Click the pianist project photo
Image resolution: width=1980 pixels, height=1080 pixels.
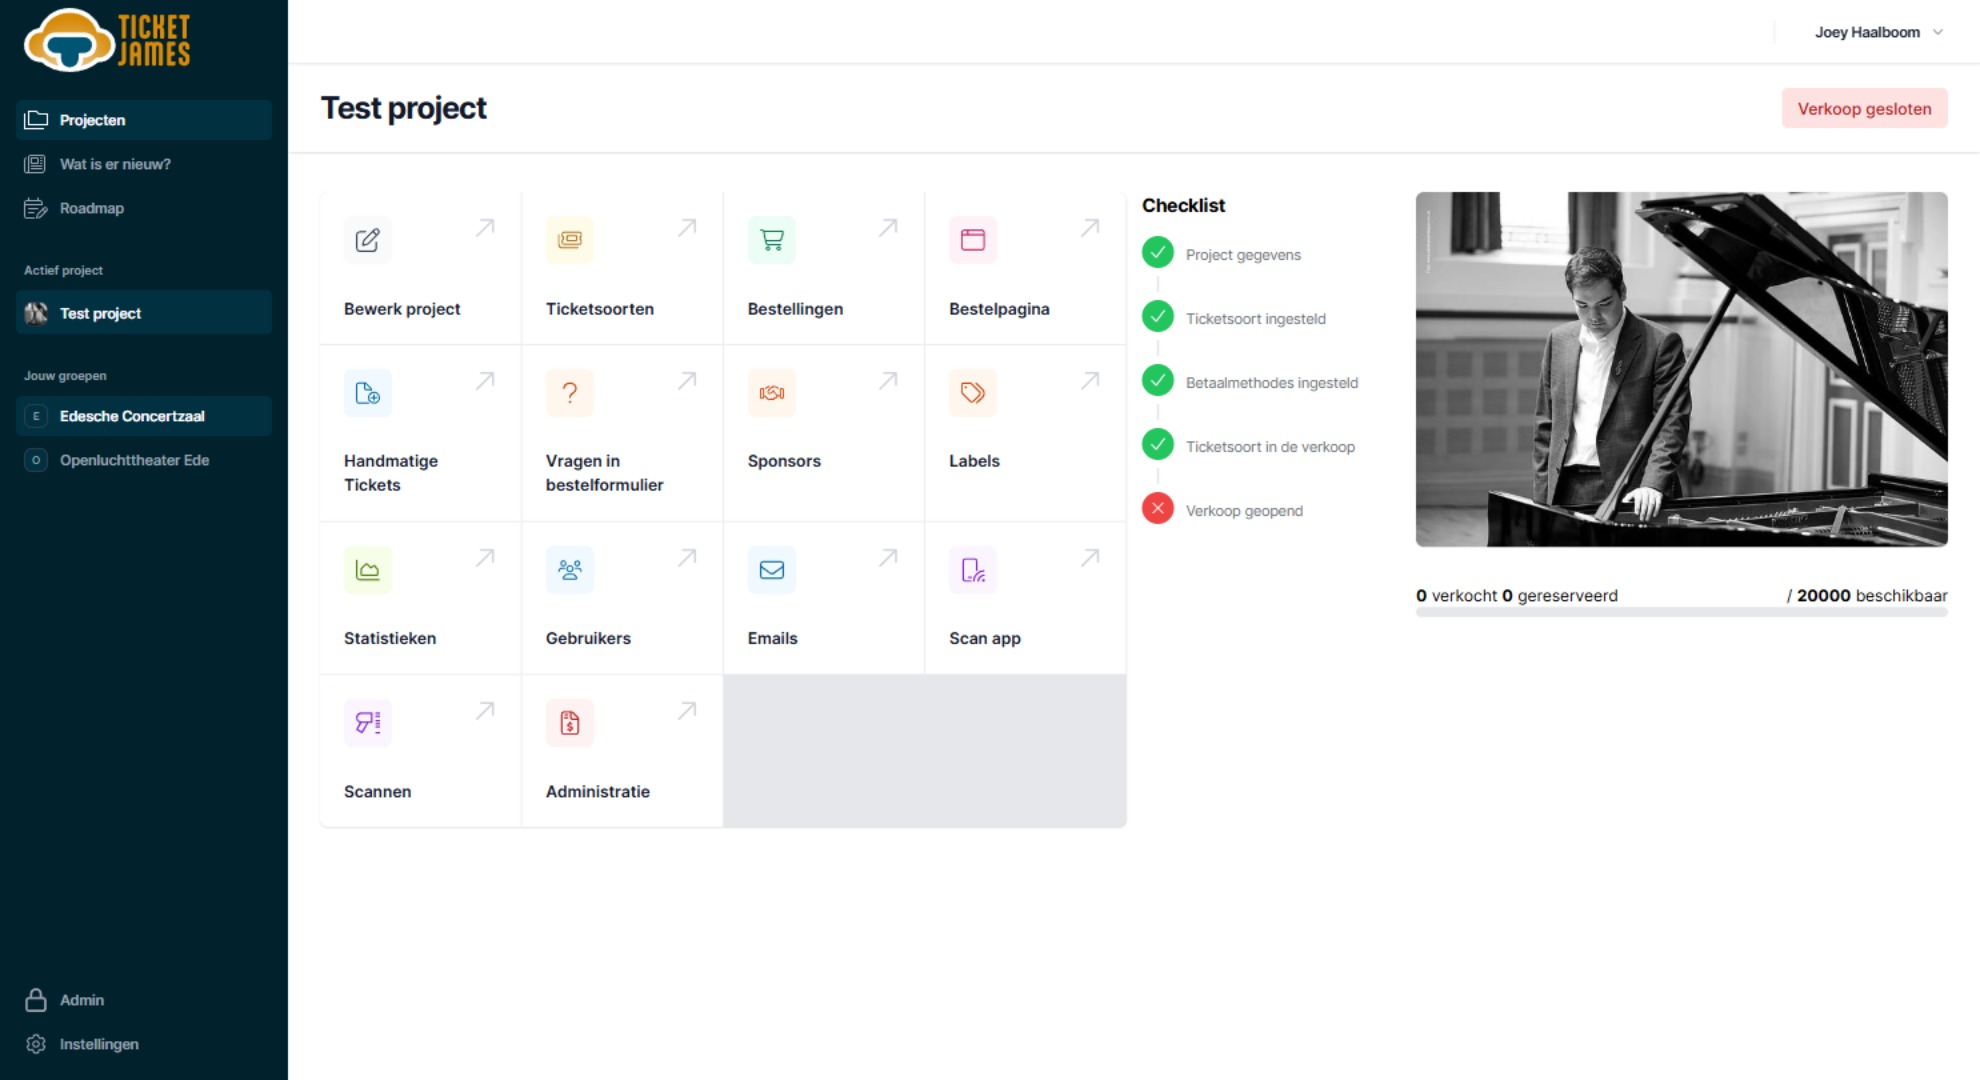[1682, 369]
